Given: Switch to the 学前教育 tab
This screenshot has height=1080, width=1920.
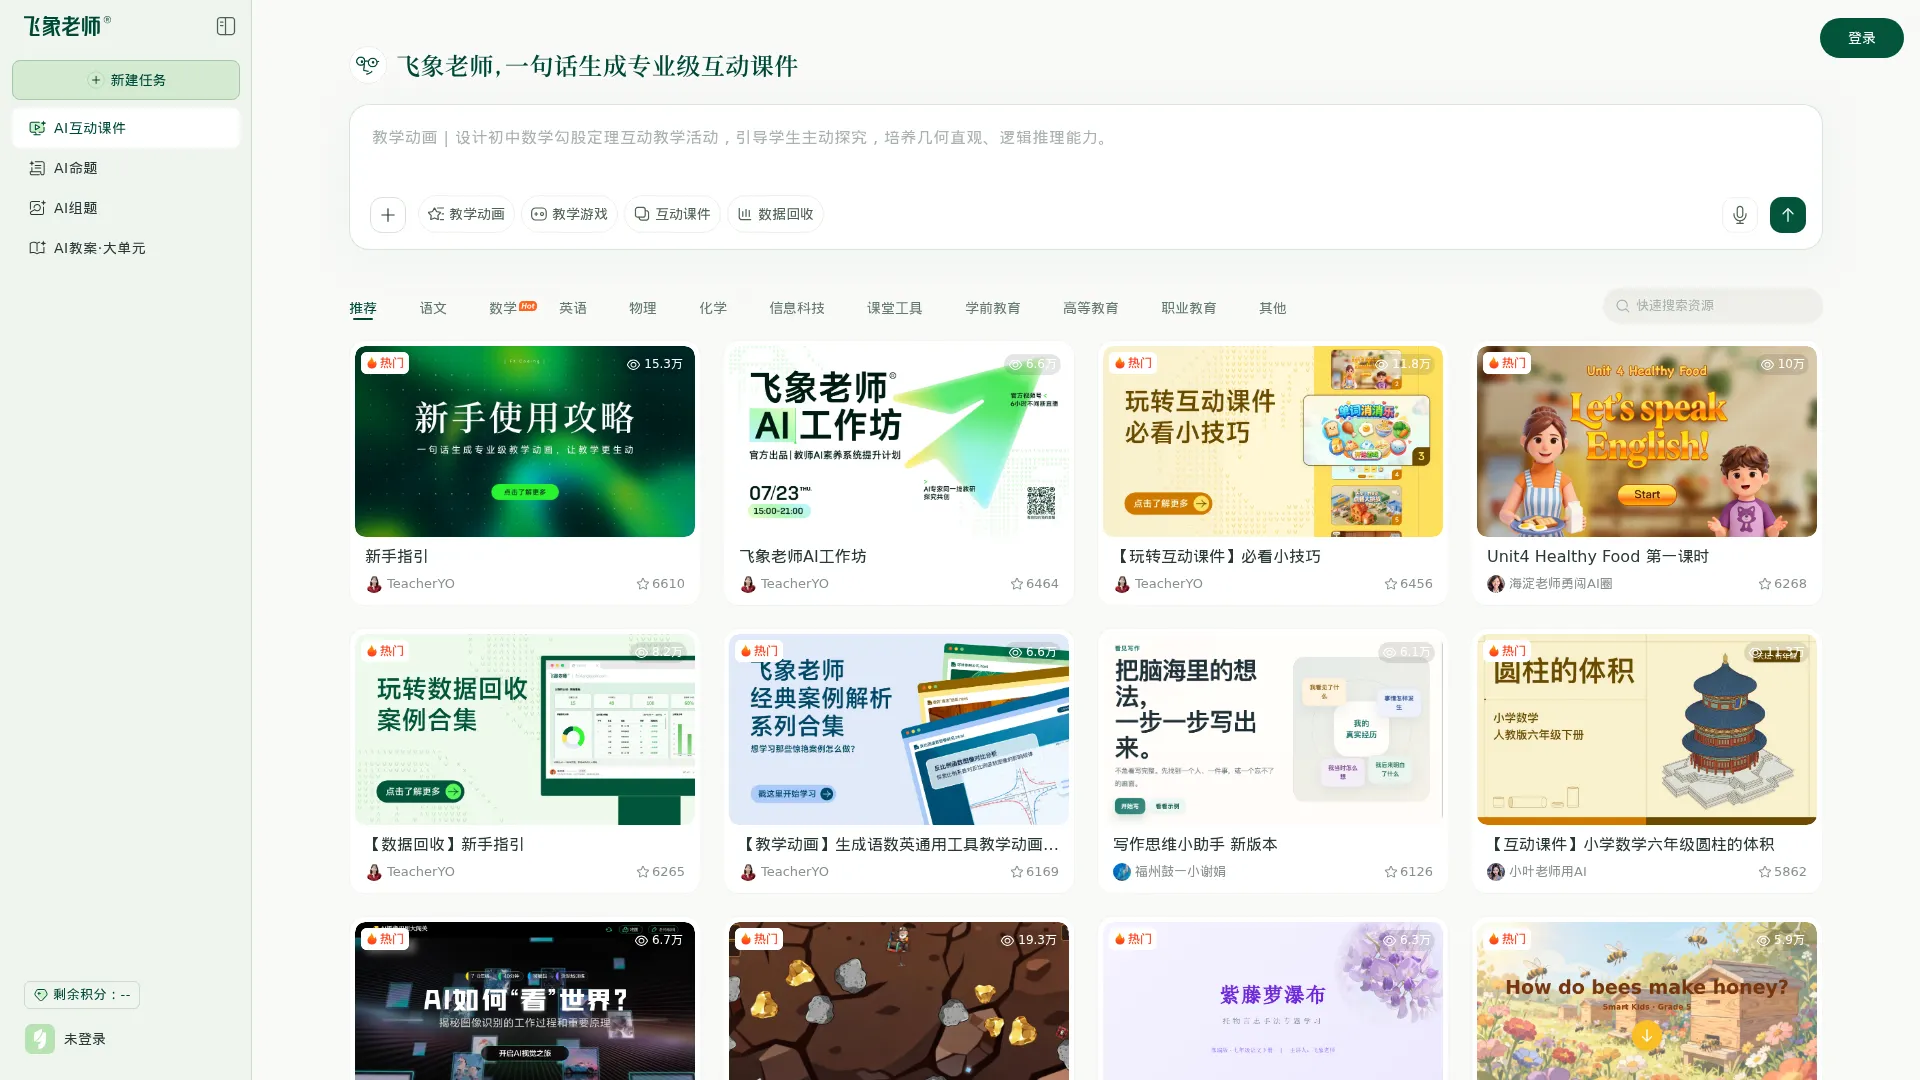Looking at the screenshot, I should pos(993,308).
